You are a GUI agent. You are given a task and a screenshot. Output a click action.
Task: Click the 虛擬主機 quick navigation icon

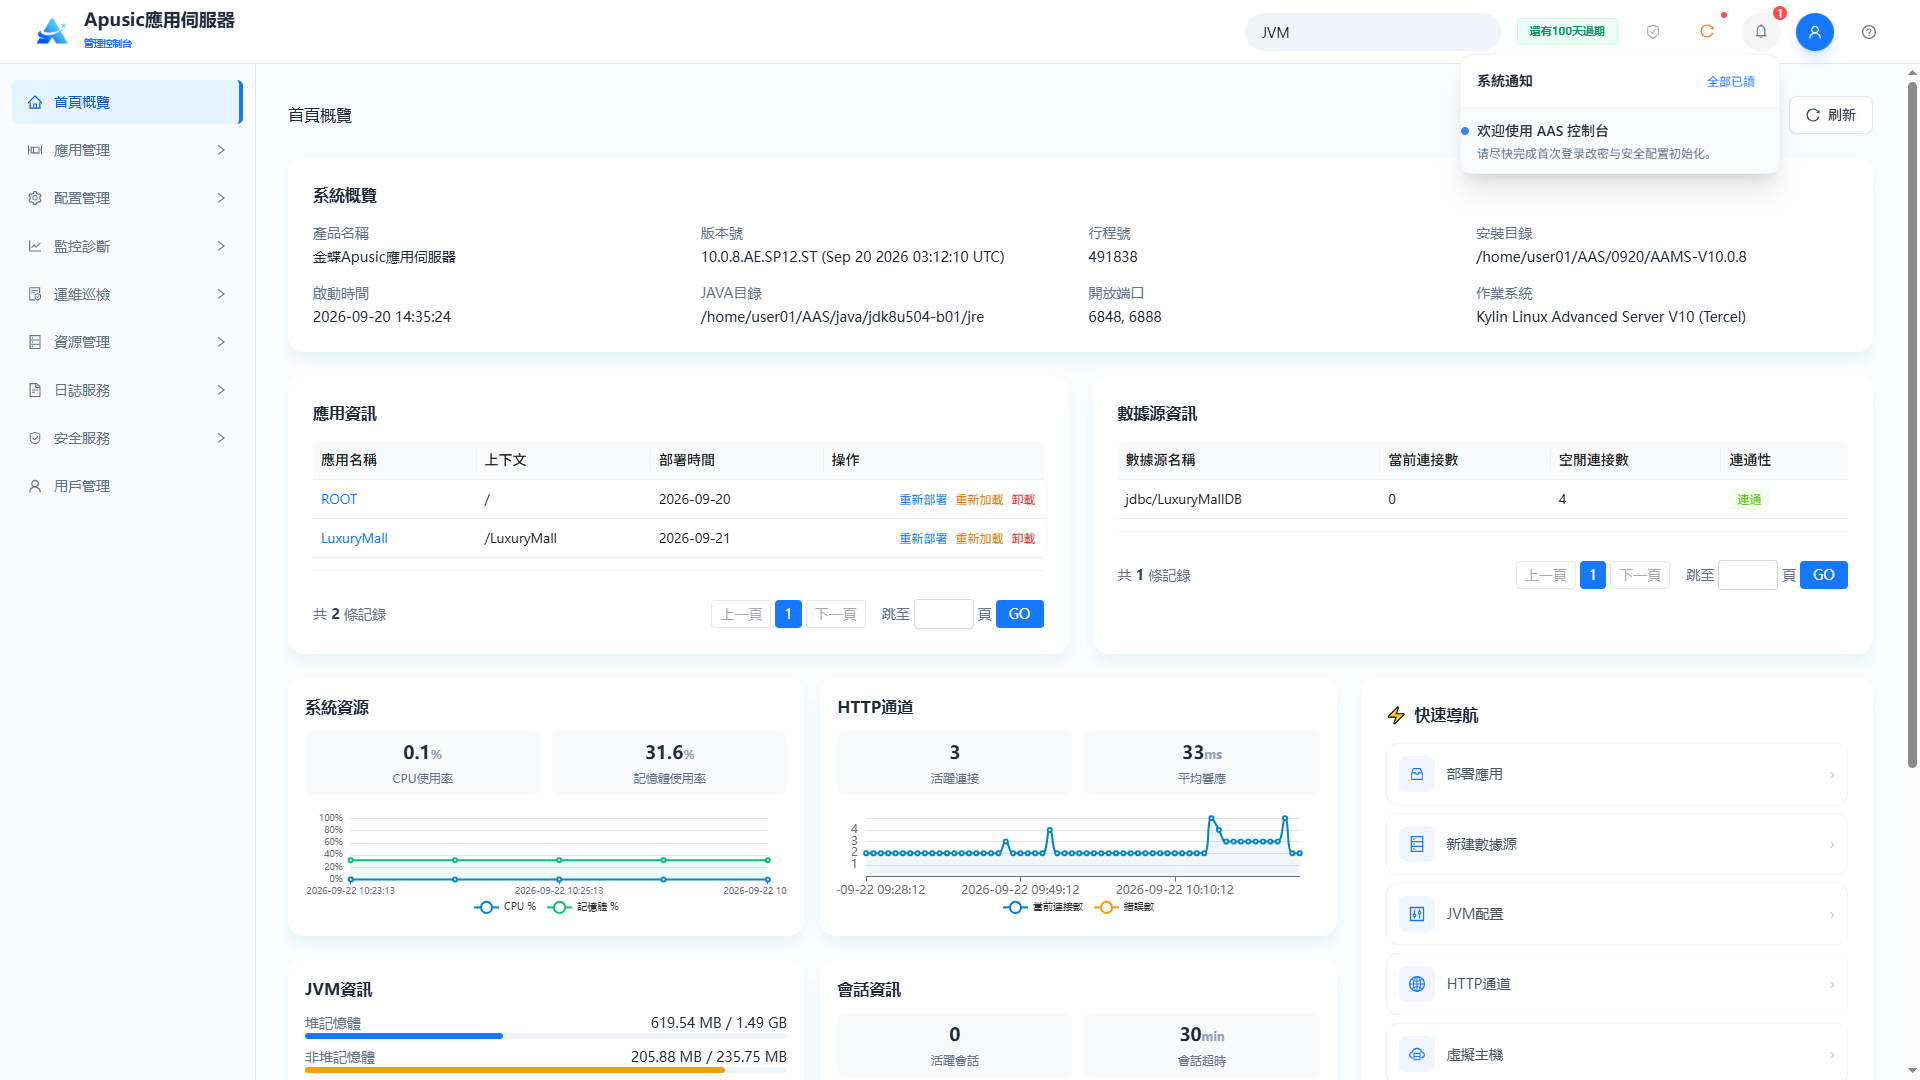pos(1417,1054)
